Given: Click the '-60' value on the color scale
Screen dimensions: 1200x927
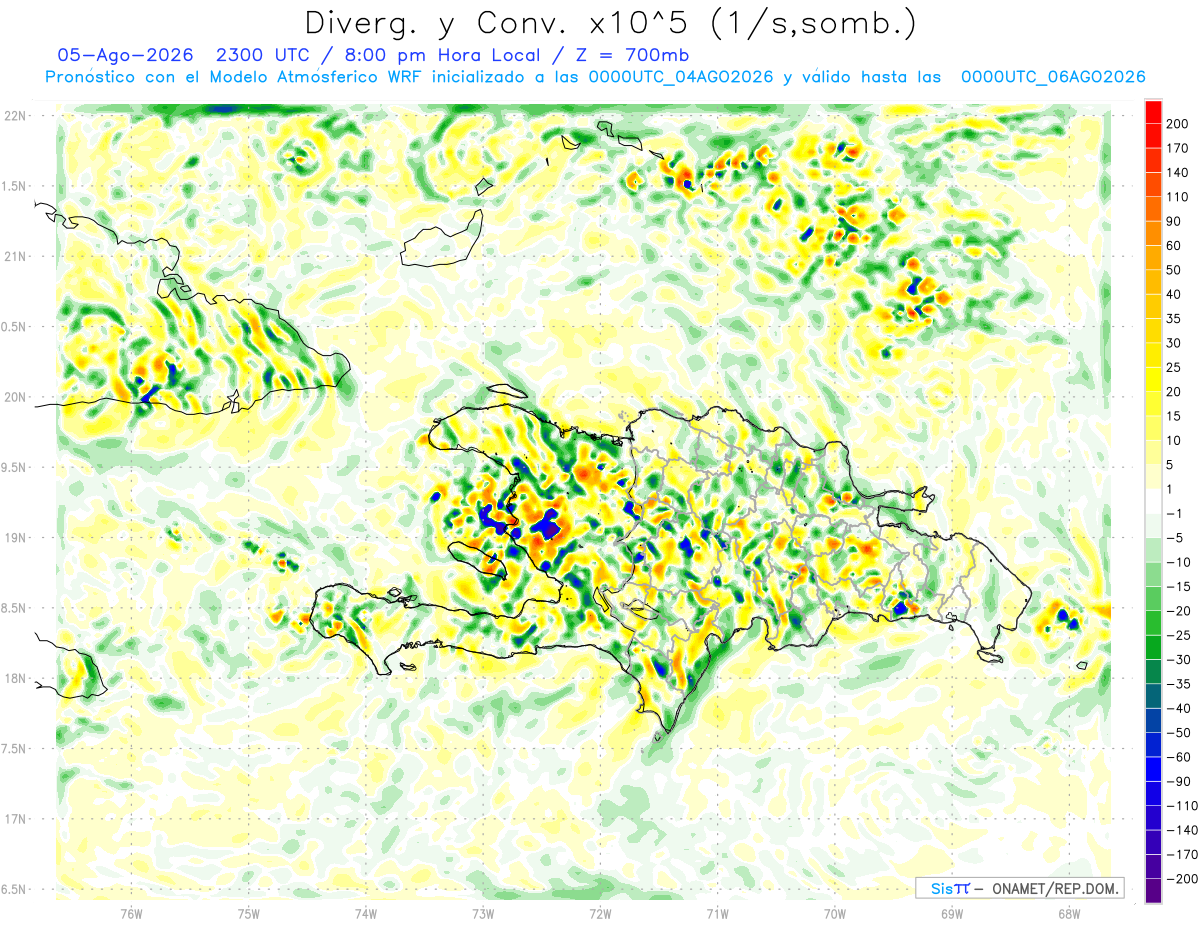Looking at the screenshot, I should [1178, 757].
